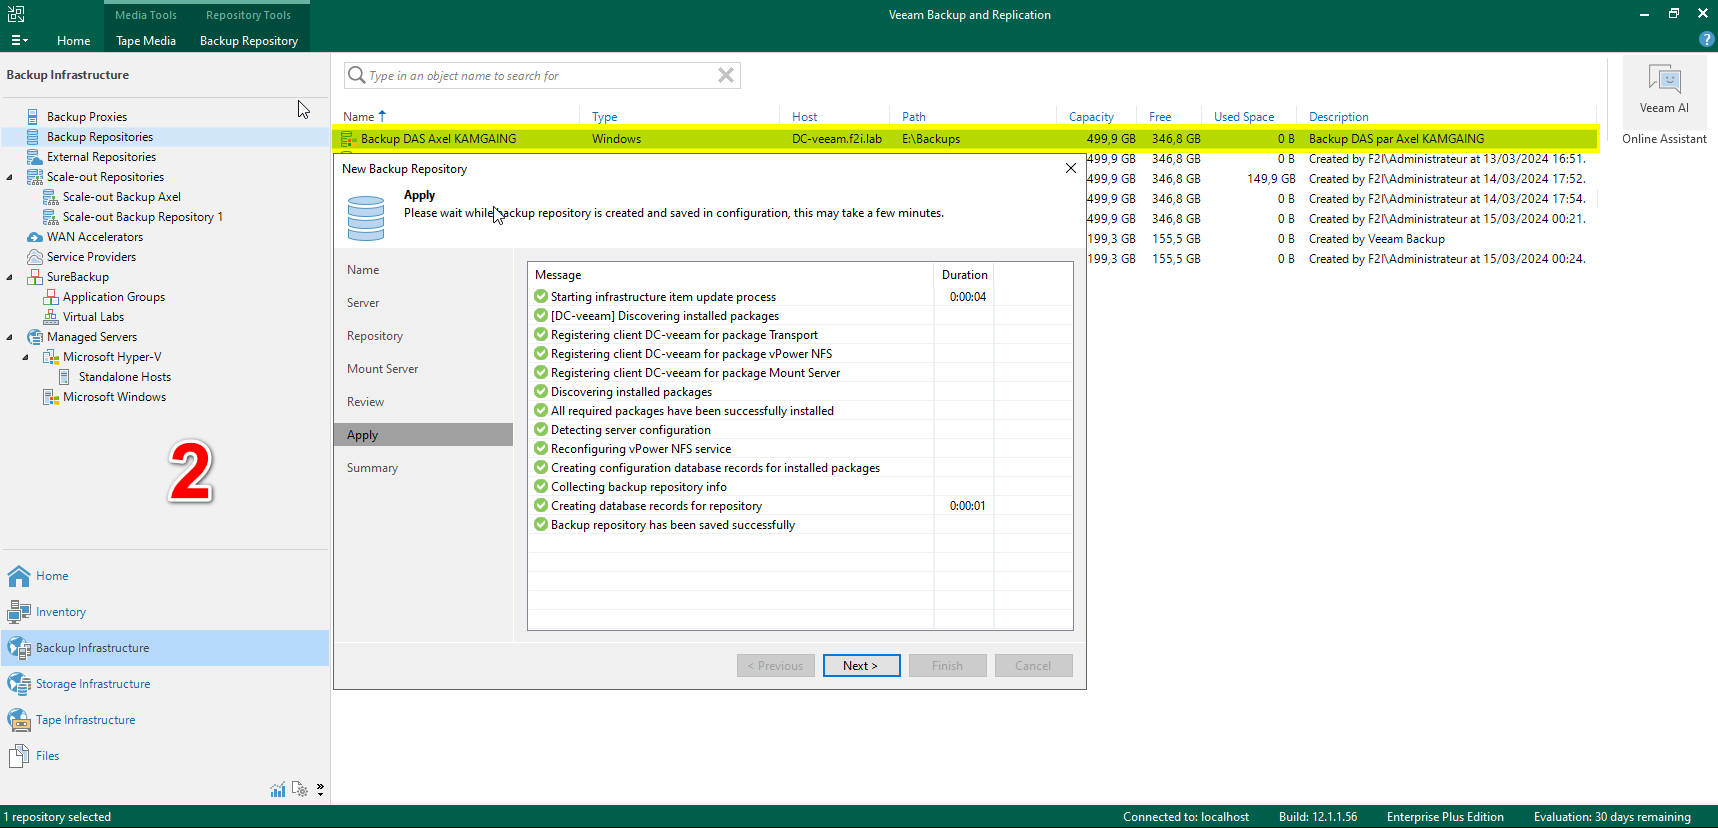Click the Tape Infrastructure view icon
The image size is (1718, 828).
tap(19, 720)
